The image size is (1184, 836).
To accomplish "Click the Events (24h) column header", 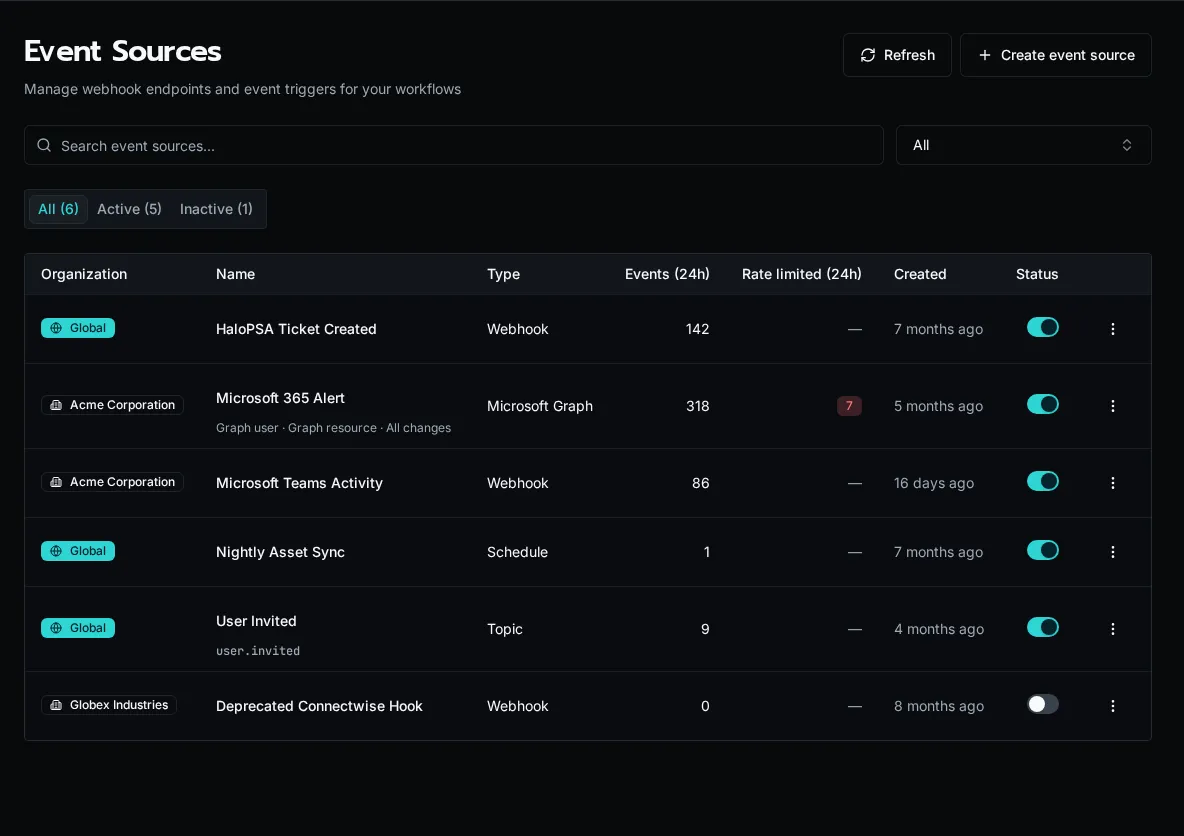I will pos(667,274).
